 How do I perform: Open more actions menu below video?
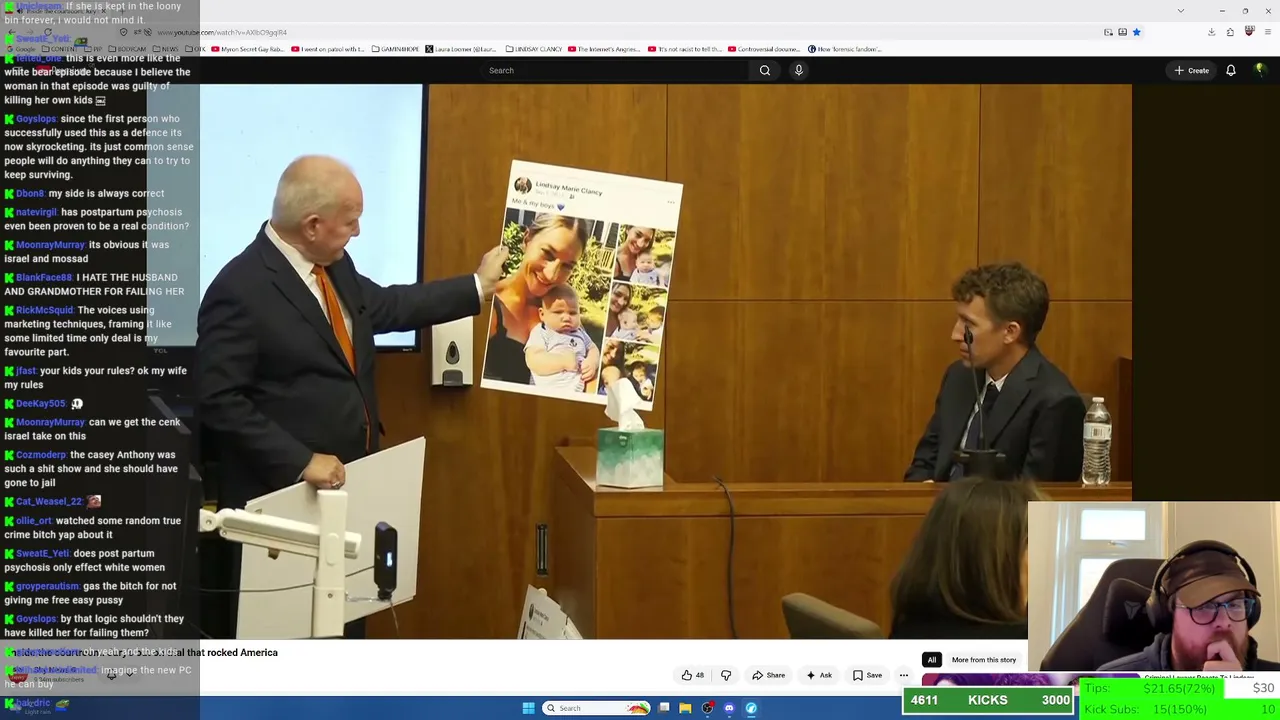pos(904,675)
